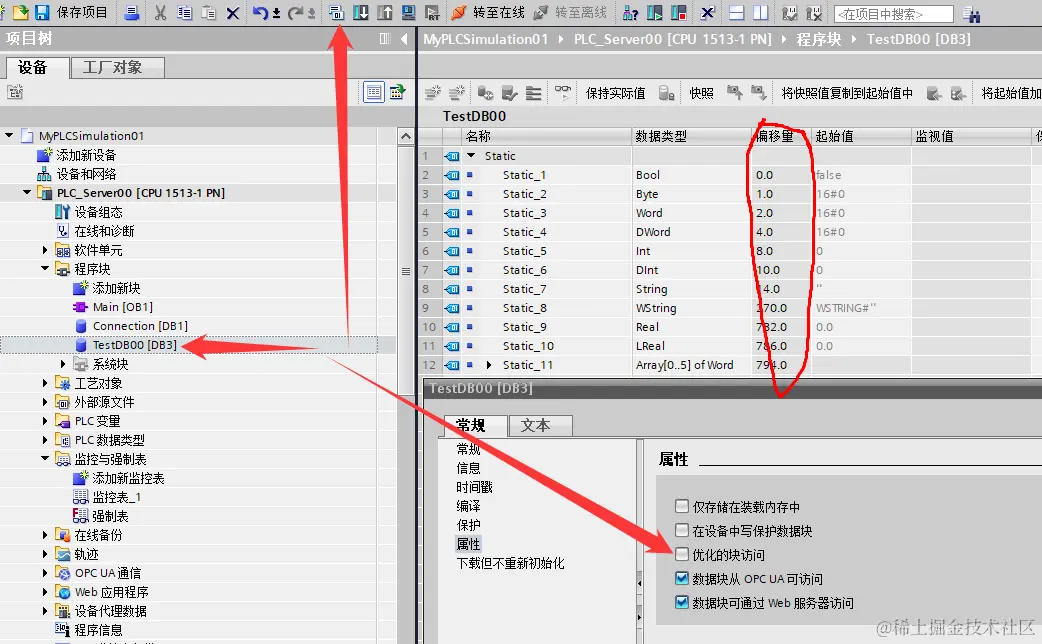Collapse the project tree panel arrow
This screenshot has height=644, width=1042.
[x=403, y=39]
